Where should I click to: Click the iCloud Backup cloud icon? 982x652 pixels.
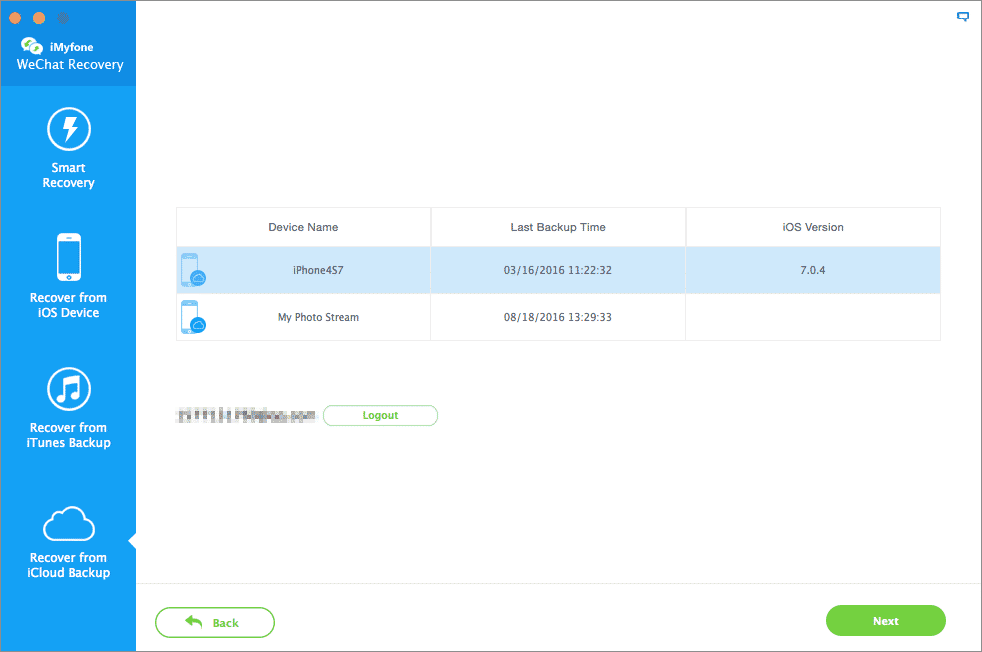point(69,523)
